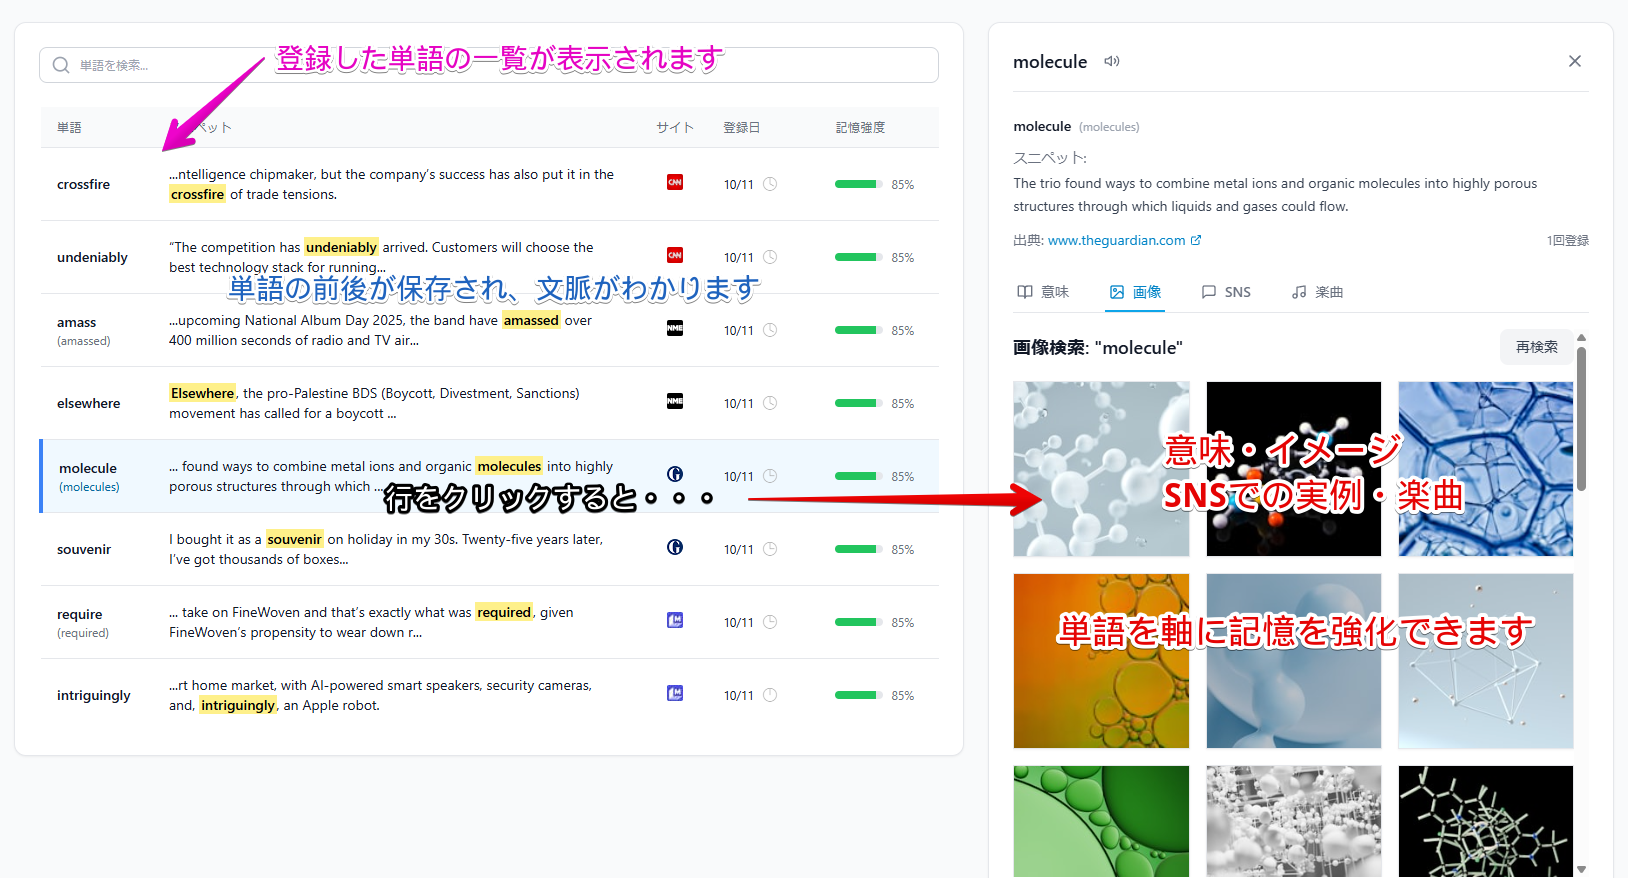Viewport: 1628px width, 878px height.
Task: Open www.theguardian.com source link
Action: pyautogui.click(x=1116, y=241)
